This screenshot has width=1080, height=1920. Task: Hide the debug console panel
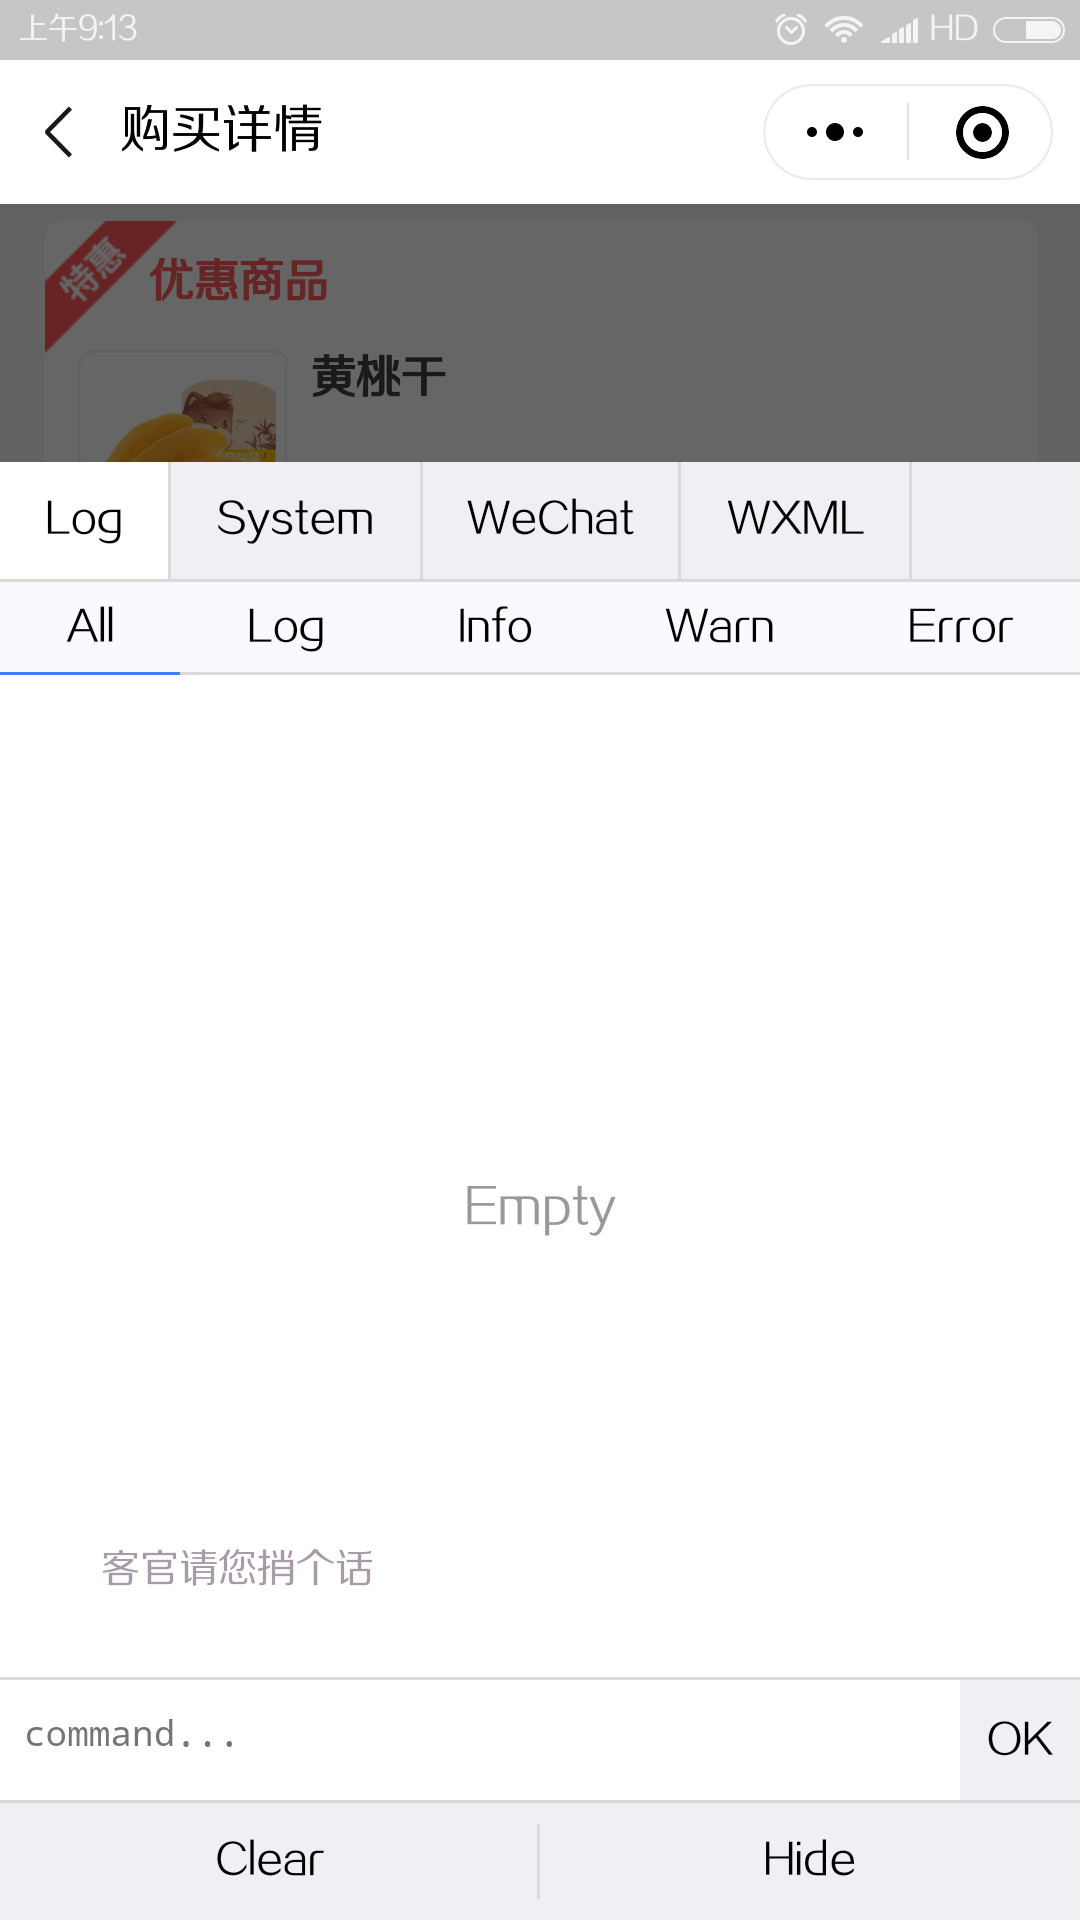[x=809, y=1860]
